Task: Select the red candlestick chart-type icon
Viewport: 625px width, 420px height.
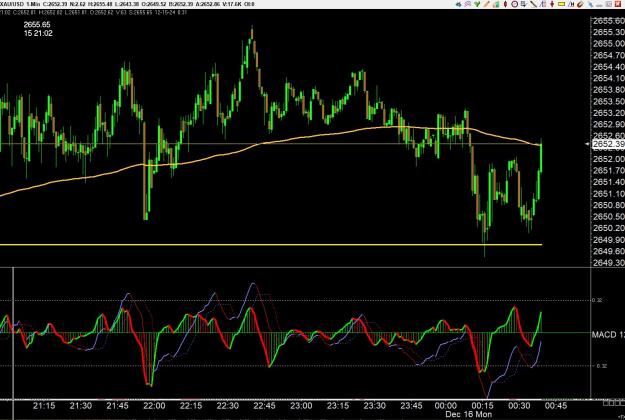Action: coord(505,4)
